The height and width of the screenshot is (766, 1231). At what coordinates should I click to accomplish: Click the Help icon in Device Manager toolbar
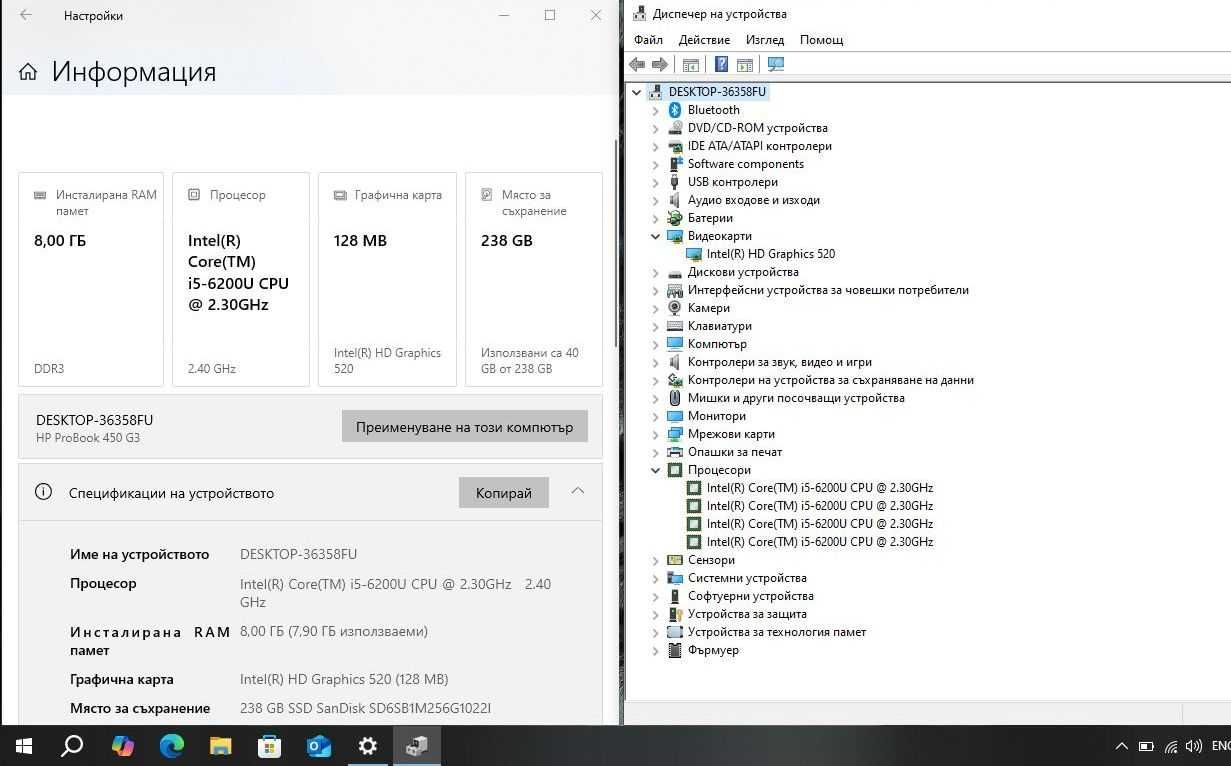coord(721,64)
